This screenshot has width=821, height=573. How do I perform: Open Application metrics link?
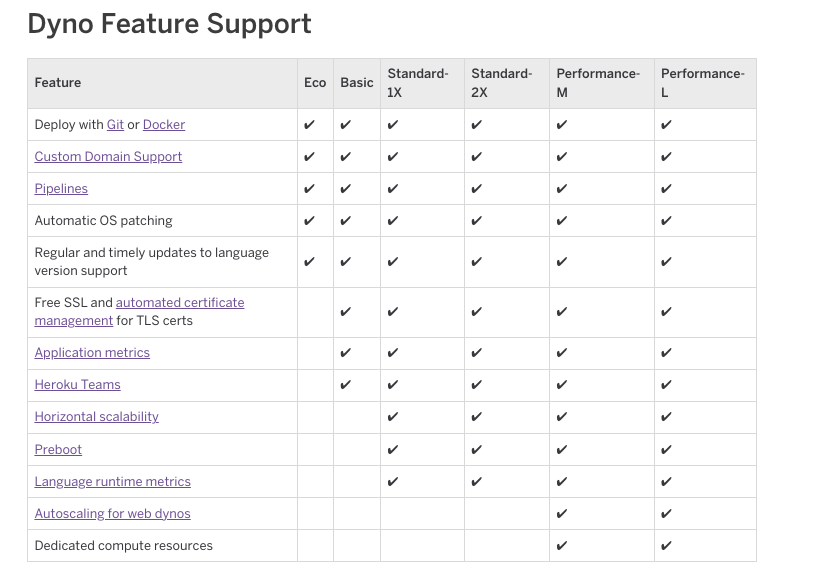(92, 352)
